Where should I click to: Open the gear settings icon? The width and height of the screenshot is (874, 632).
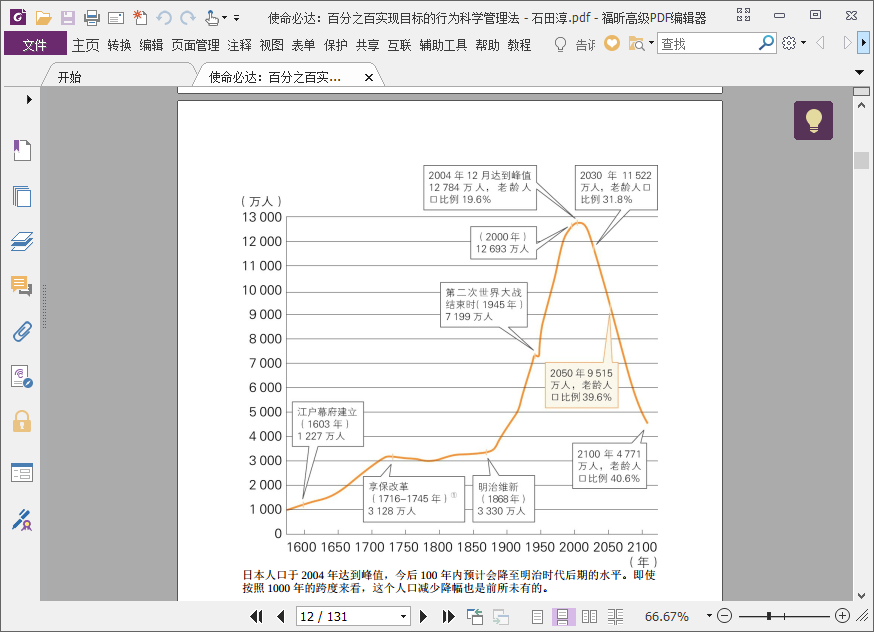point(789,43)
